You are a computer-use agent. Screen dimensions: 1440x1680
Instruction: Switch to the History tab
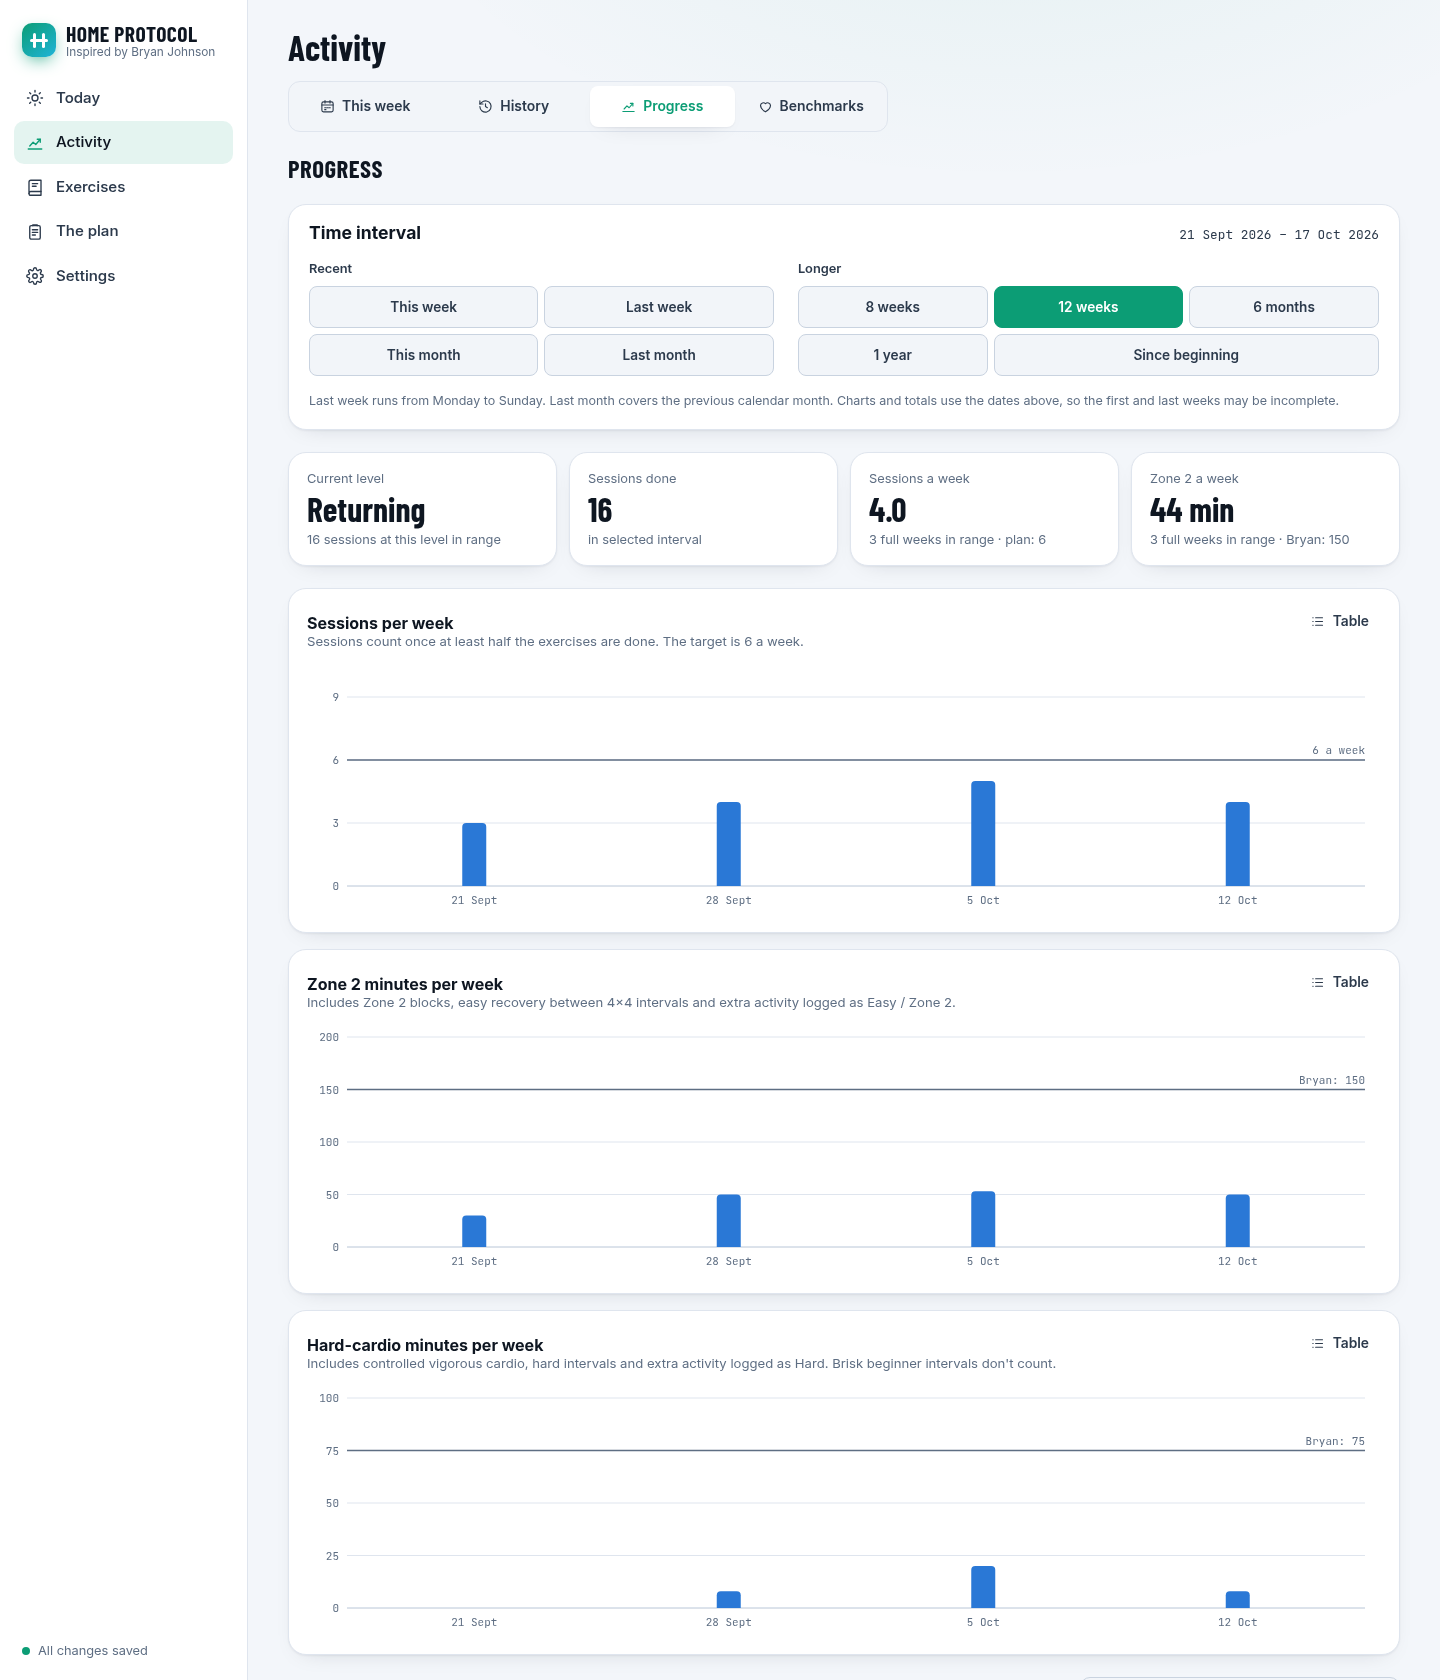[514, 106]
